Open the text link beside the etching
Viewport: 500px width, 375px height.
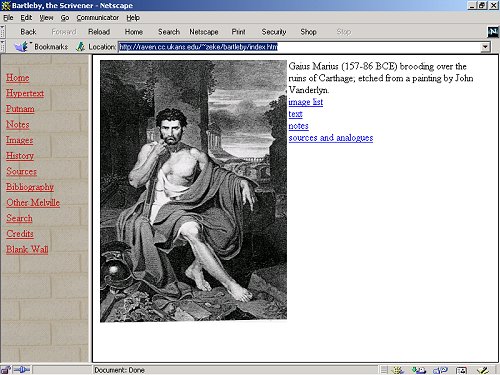tap(295, 114)
